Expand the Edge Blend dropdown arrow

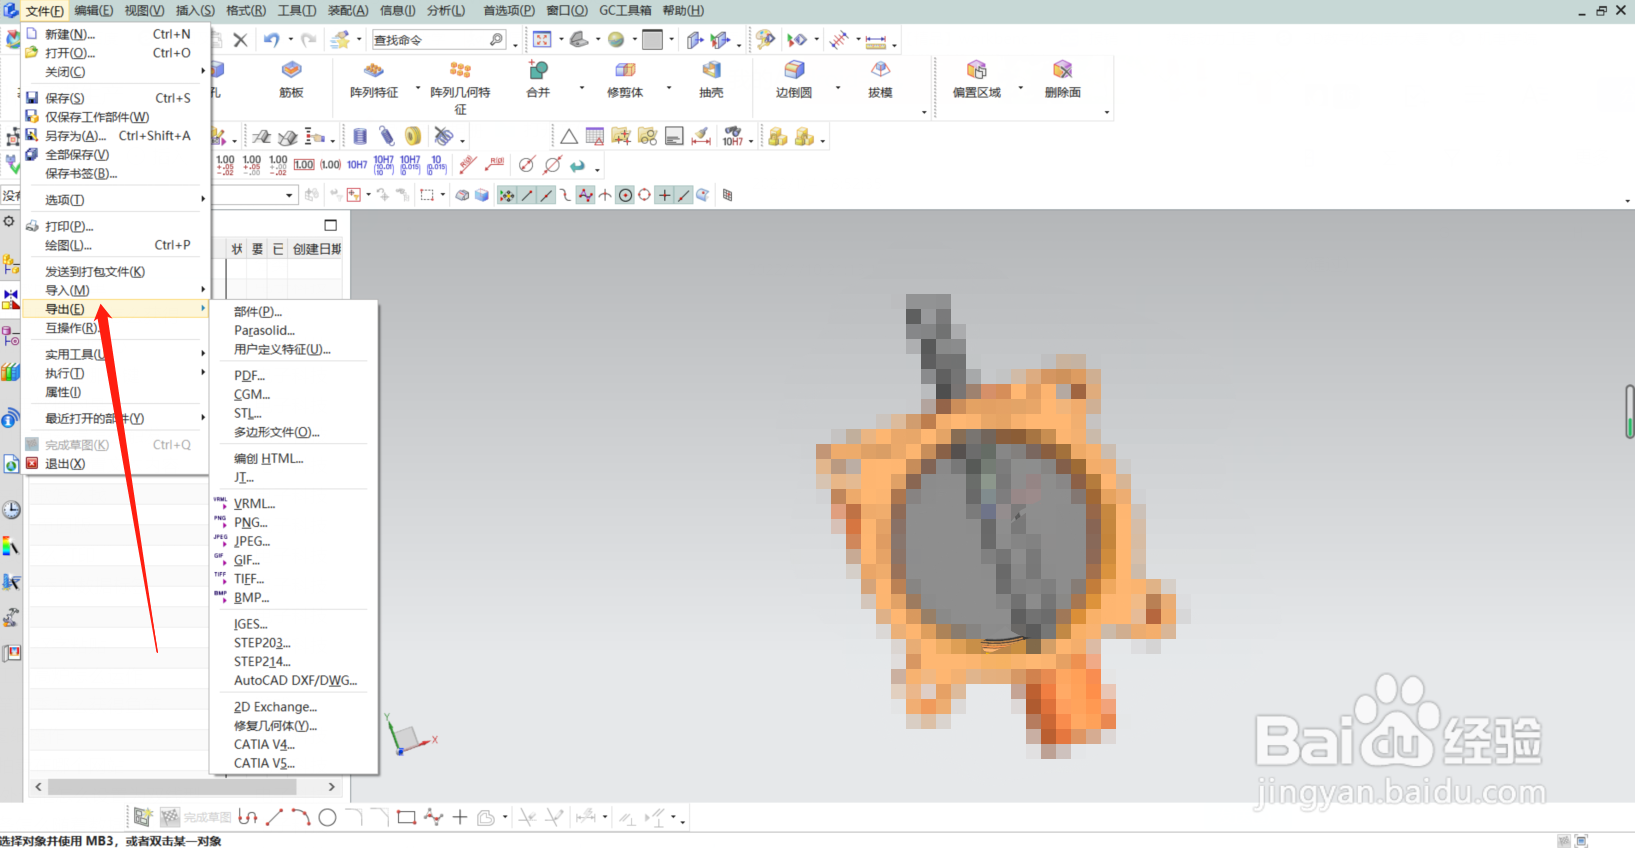click(838, 88)
